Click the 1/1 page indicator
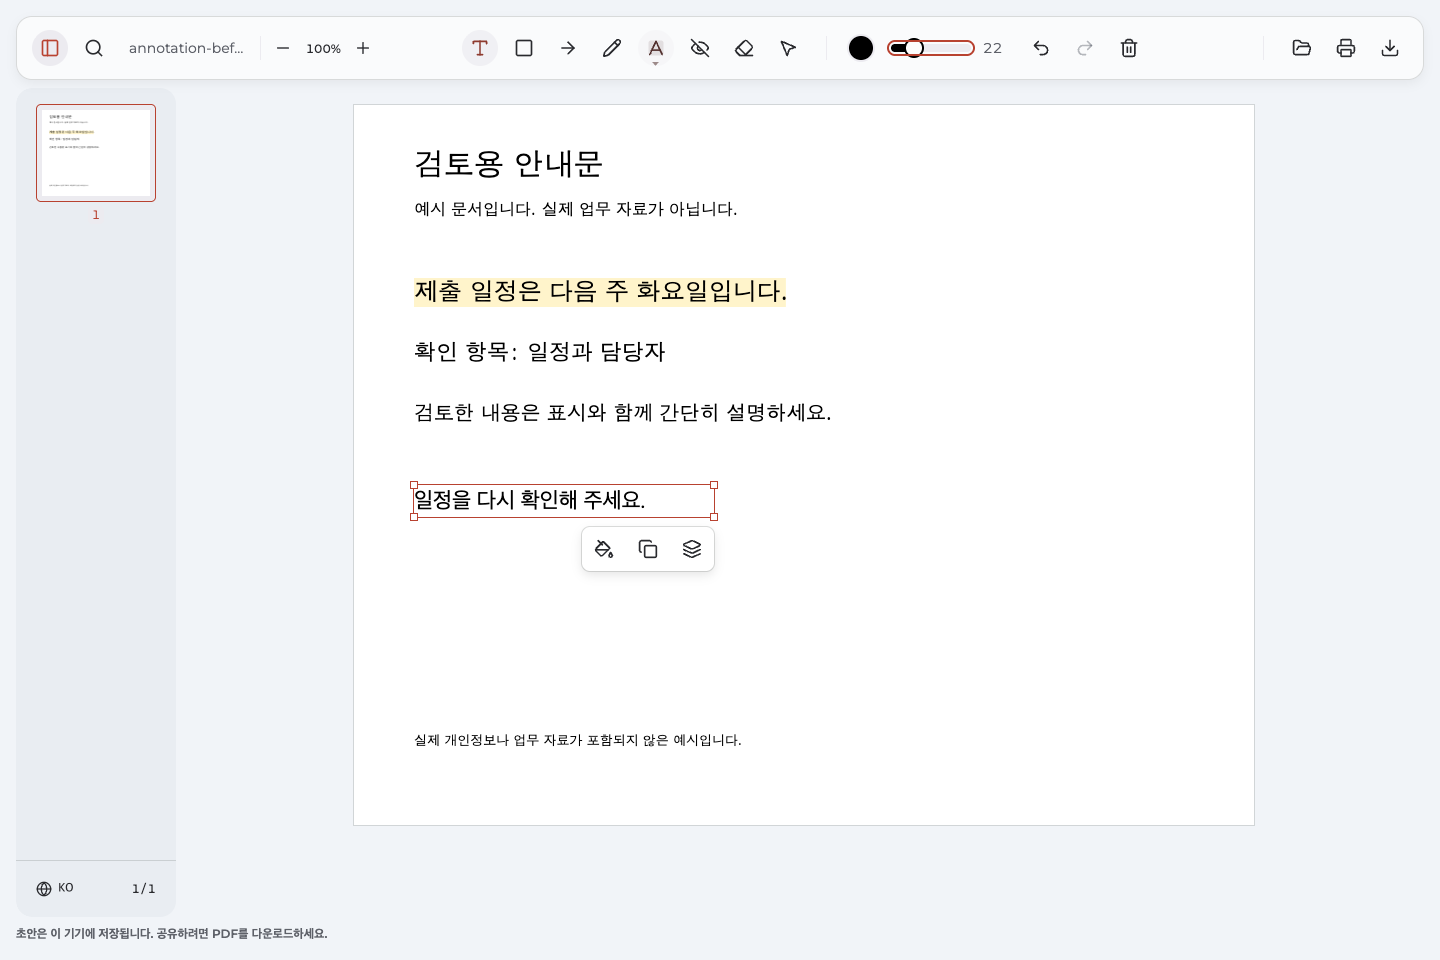The height and width of the screenshot is (960, 1440). [x=143, y=888]
